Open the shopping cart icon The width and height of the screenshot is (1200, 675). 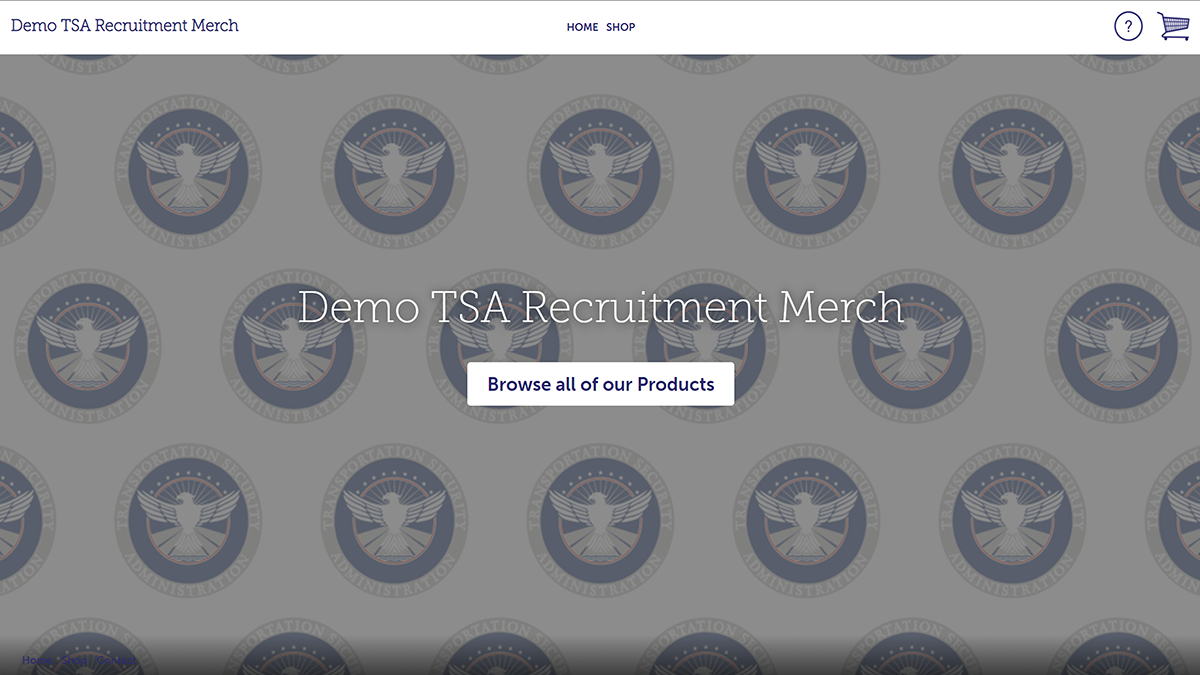coord(1174,26)
